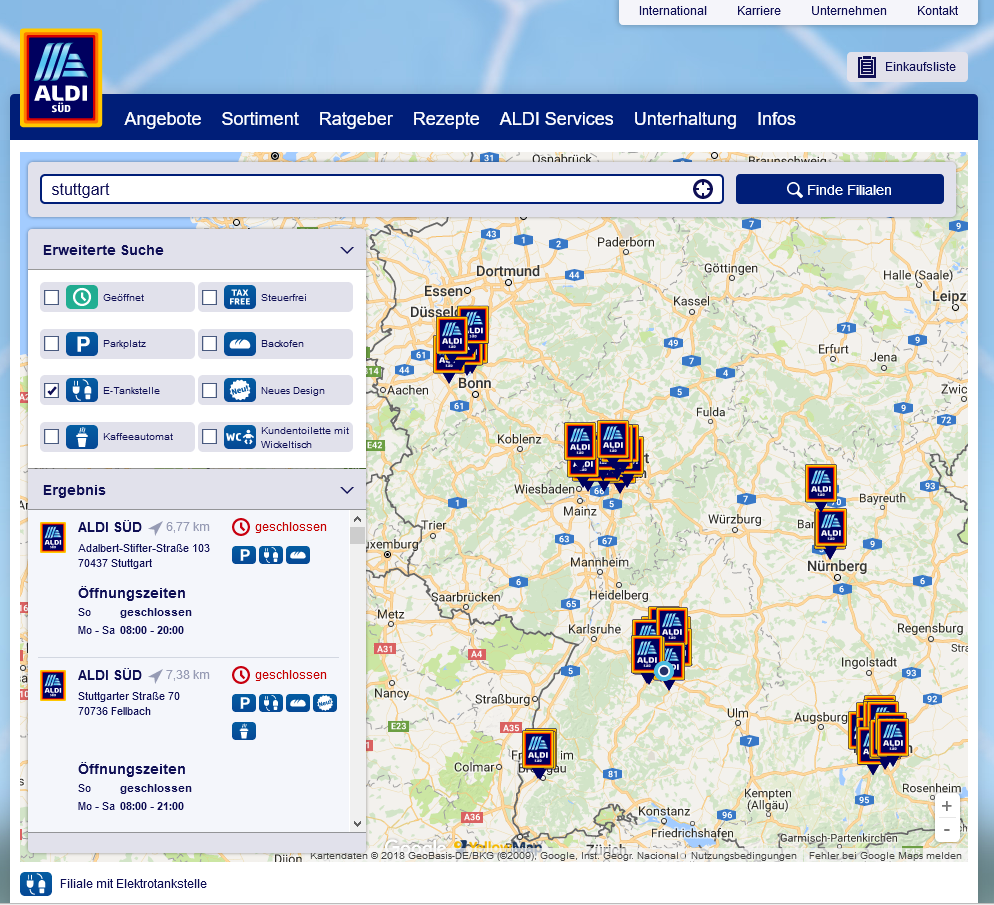Screen dimensions: 994x905
Task: Click the Parkplatz P icon in filters
Action: click(82, 343)
